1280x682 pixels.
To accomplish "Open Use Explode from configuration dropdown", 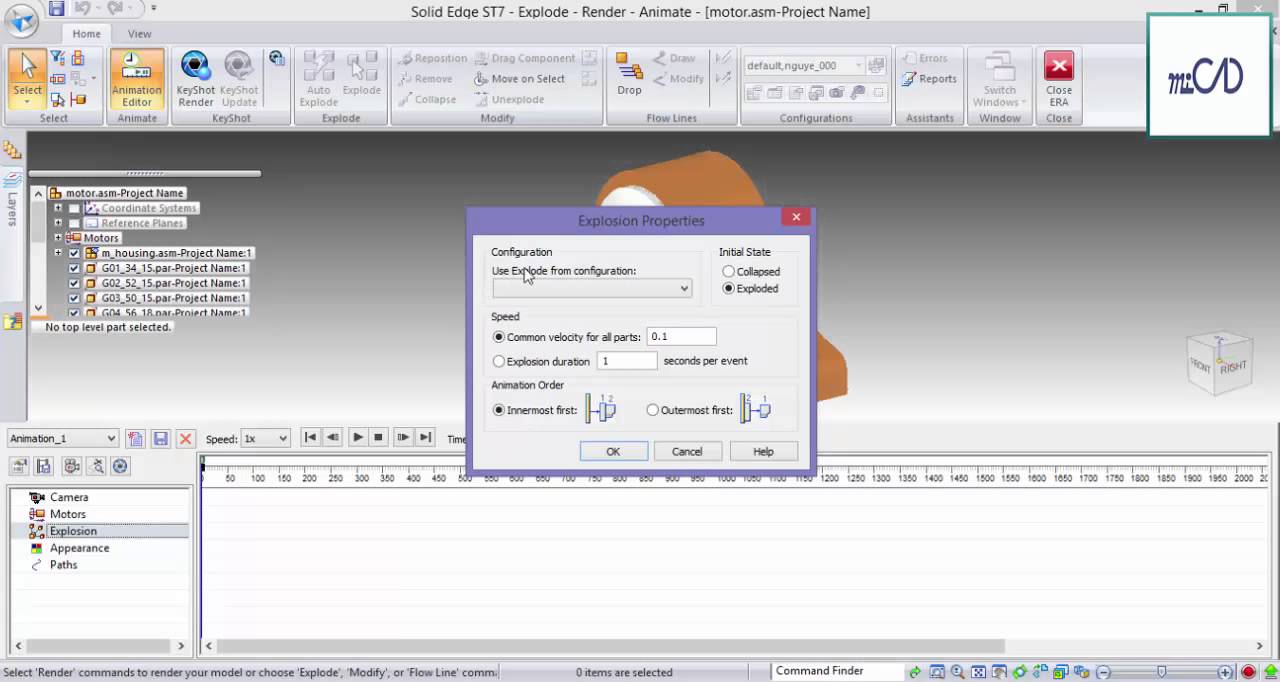I will pos(591,288).
